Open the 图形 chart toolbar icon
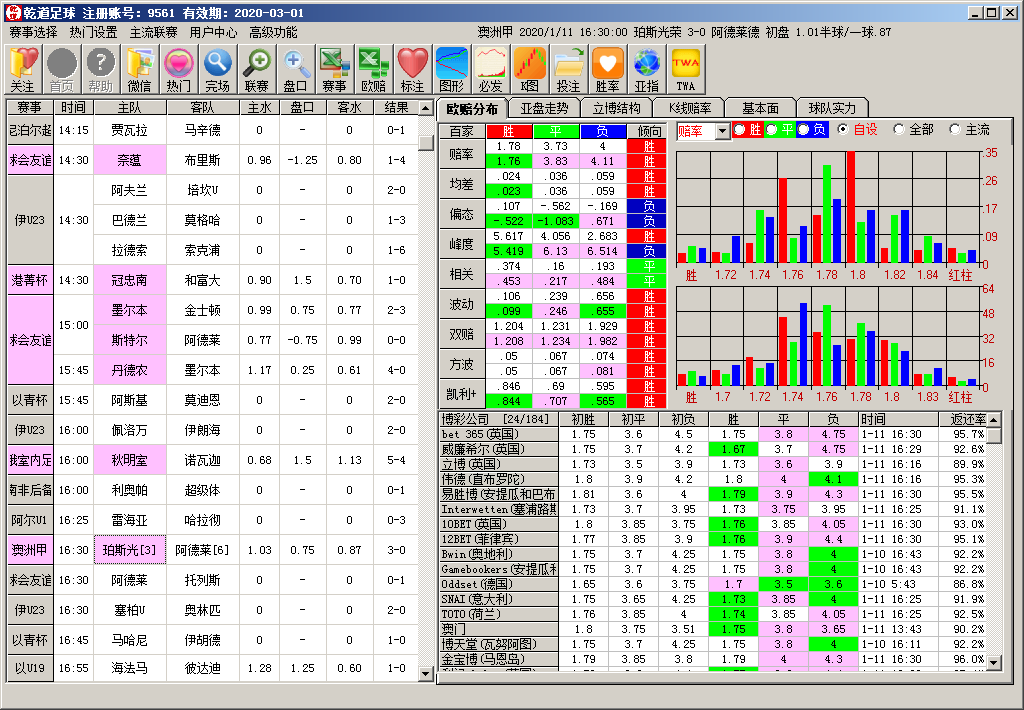The image size is (1024, 710). (451, 69)
